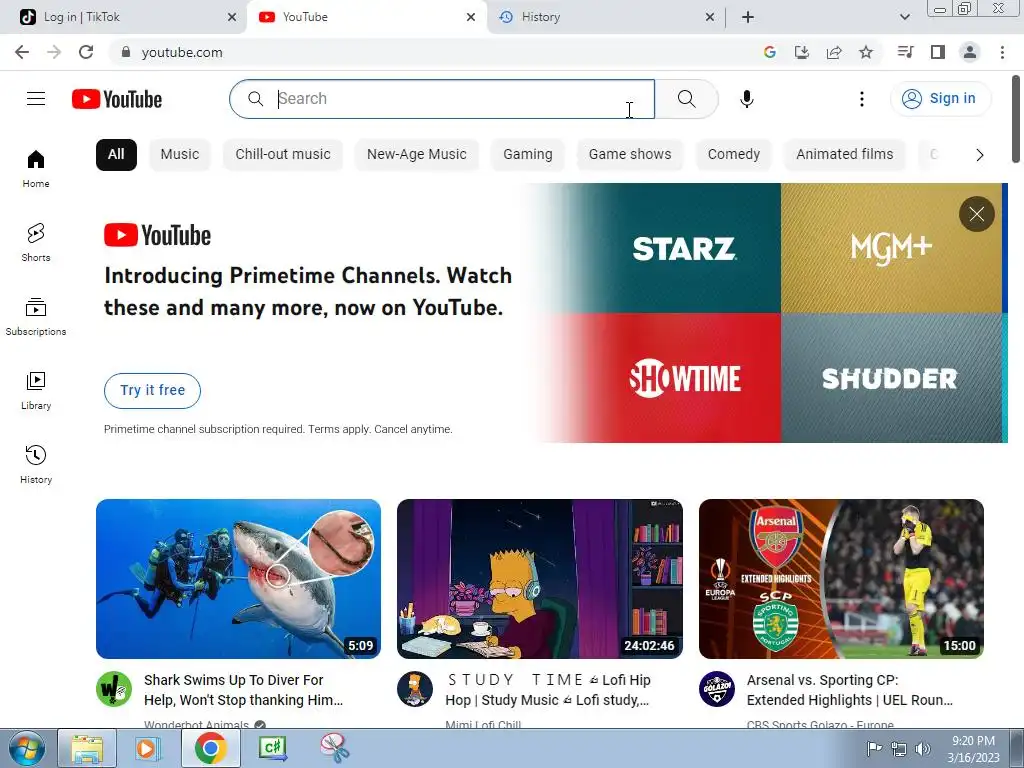Open Snipping Tool from the taskbar
Image resolution: width=1024 pixels, height=768 pixels.
point(334,748)
